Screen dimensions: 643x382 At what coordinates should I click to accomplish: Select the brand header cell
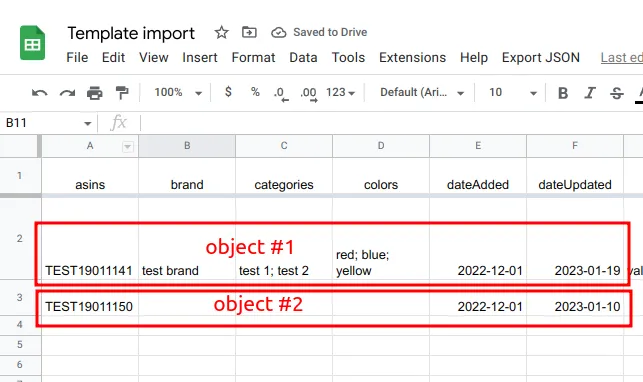tap(187, 176)
